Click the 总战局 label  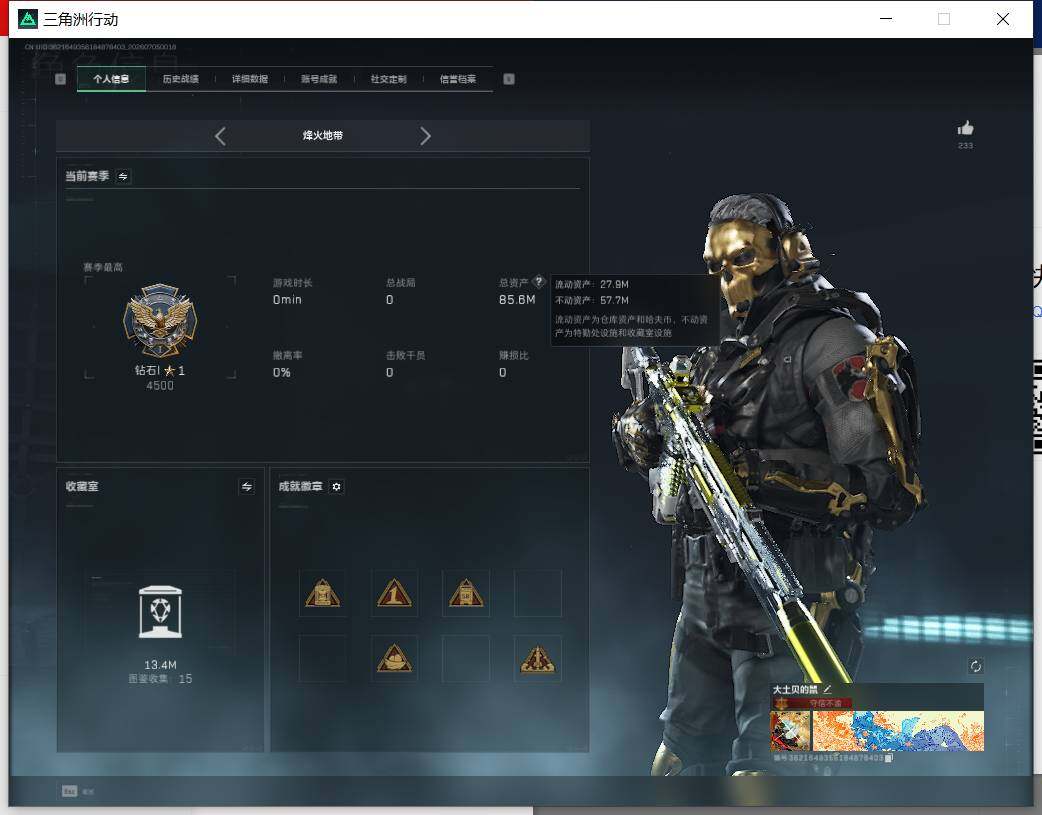[401, 283]
